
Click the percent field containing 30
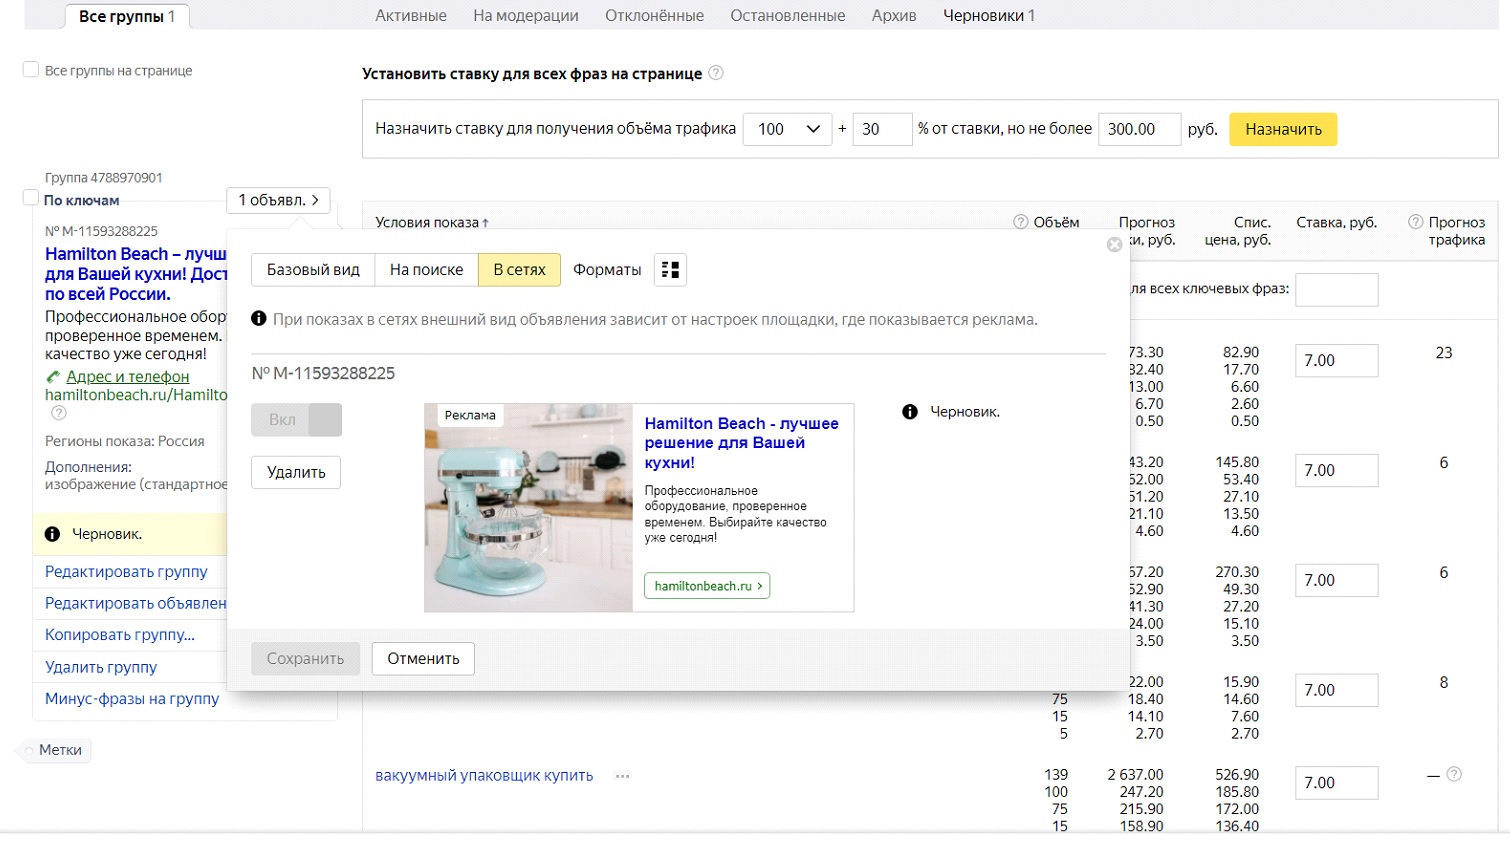(882, 129)
